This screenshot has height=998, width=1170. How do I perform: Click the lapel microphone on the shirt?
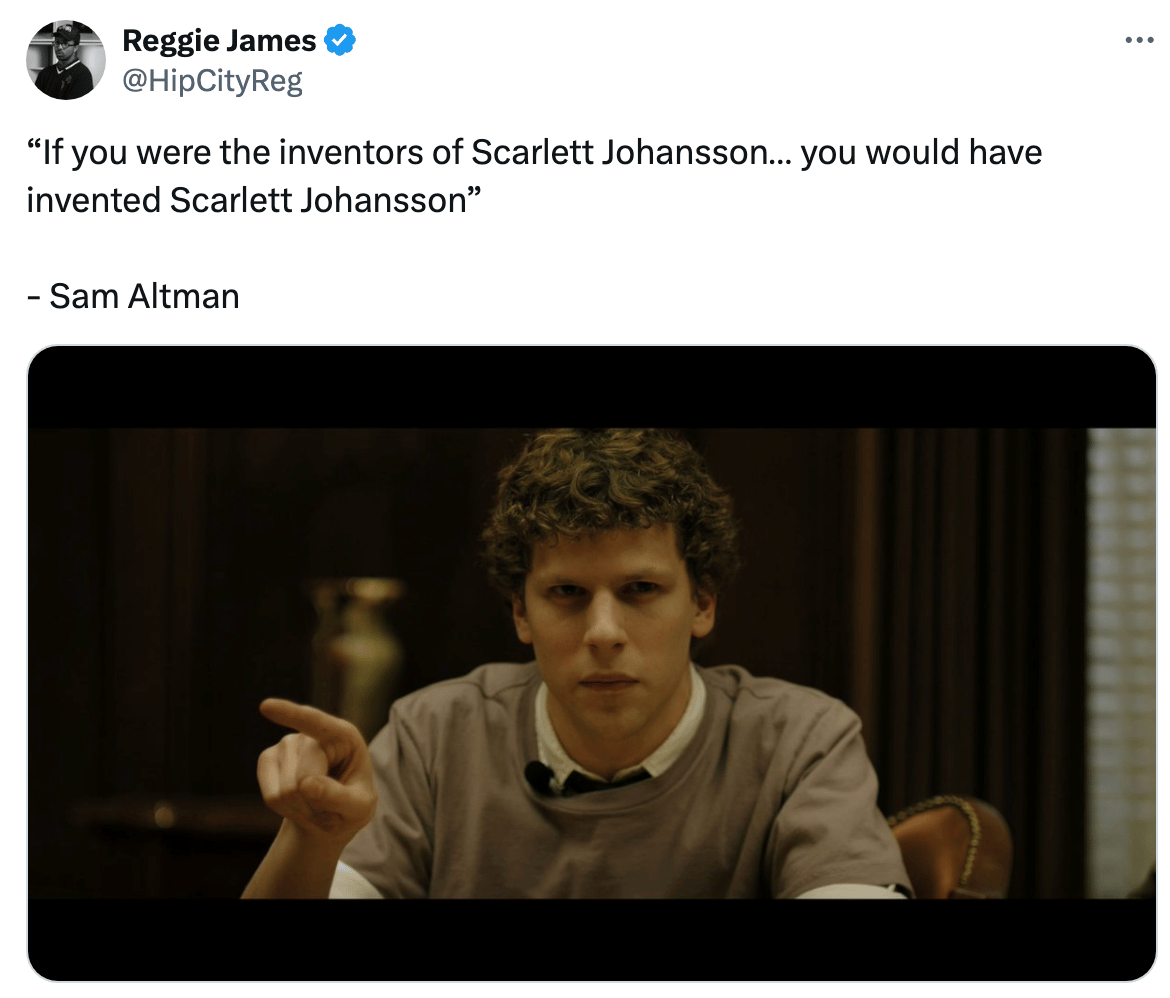click(x=539, y=776)
